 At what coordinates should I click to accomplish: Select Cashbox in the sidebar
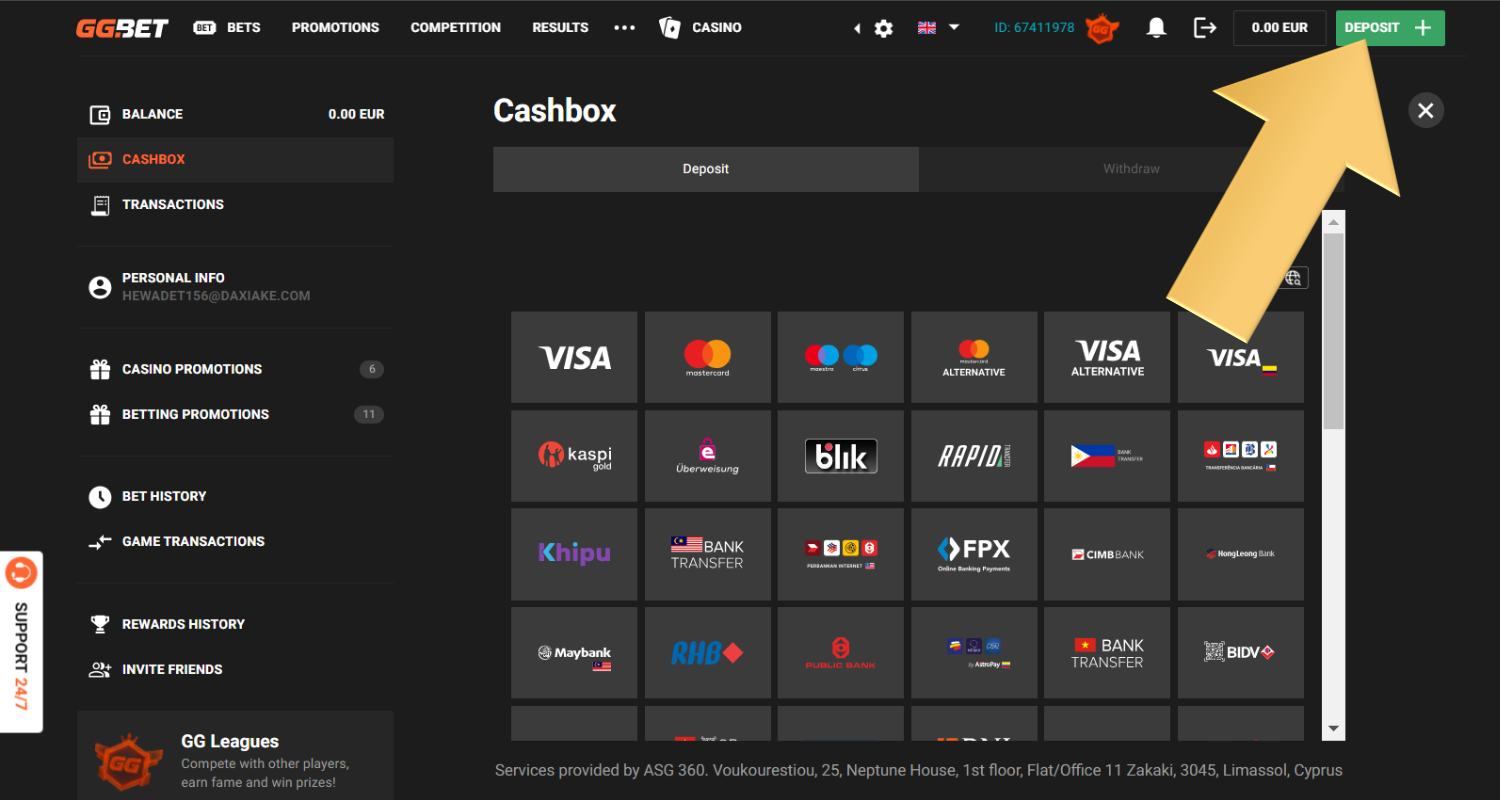[235, 159]
